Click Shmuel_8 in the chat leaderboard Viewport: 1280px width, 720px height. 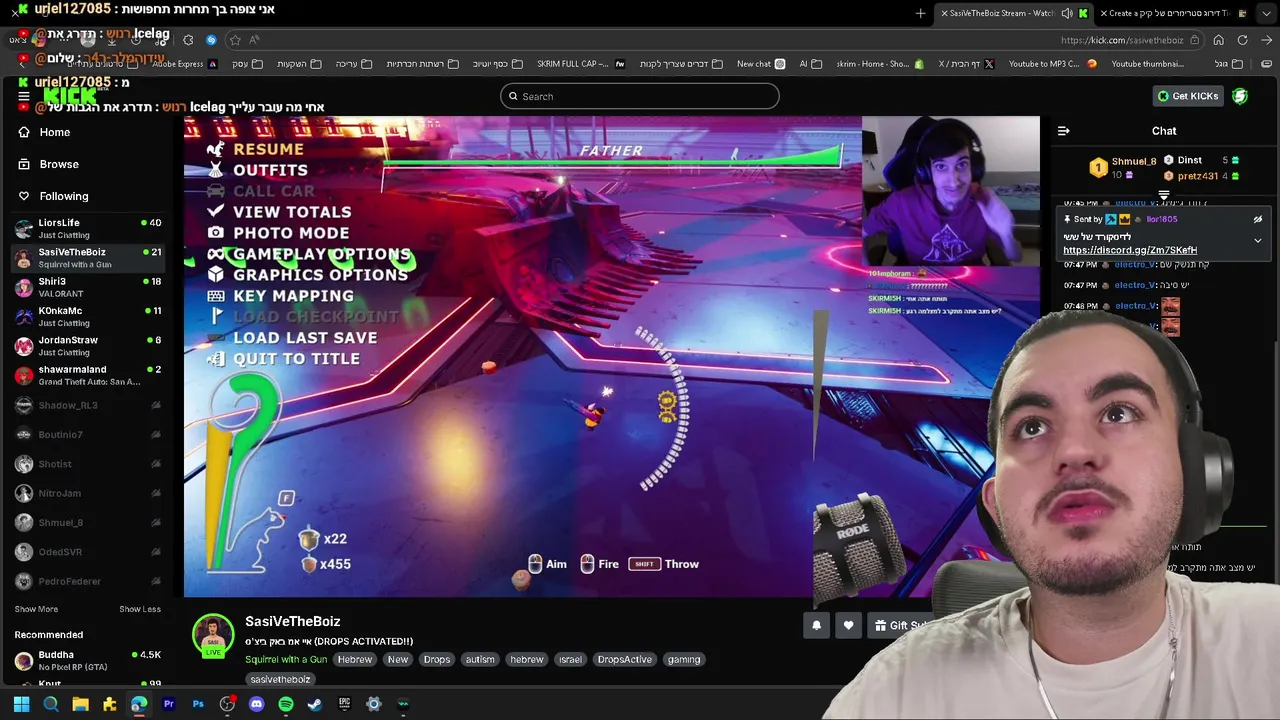[1134, 161]
